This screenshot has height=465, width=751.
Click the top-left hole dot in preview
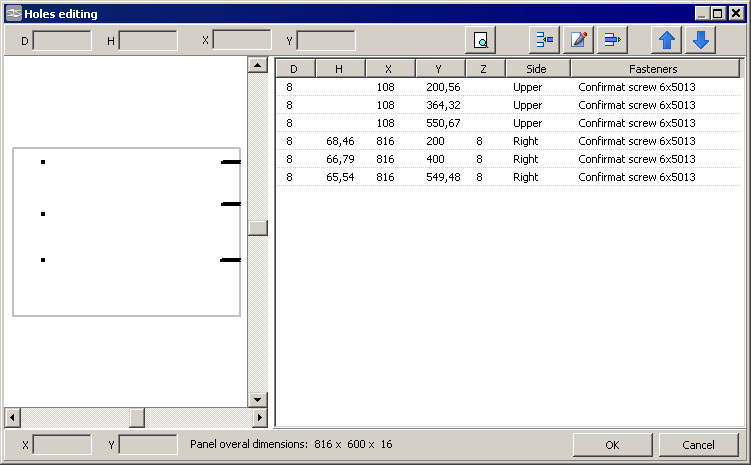(43, 162)
